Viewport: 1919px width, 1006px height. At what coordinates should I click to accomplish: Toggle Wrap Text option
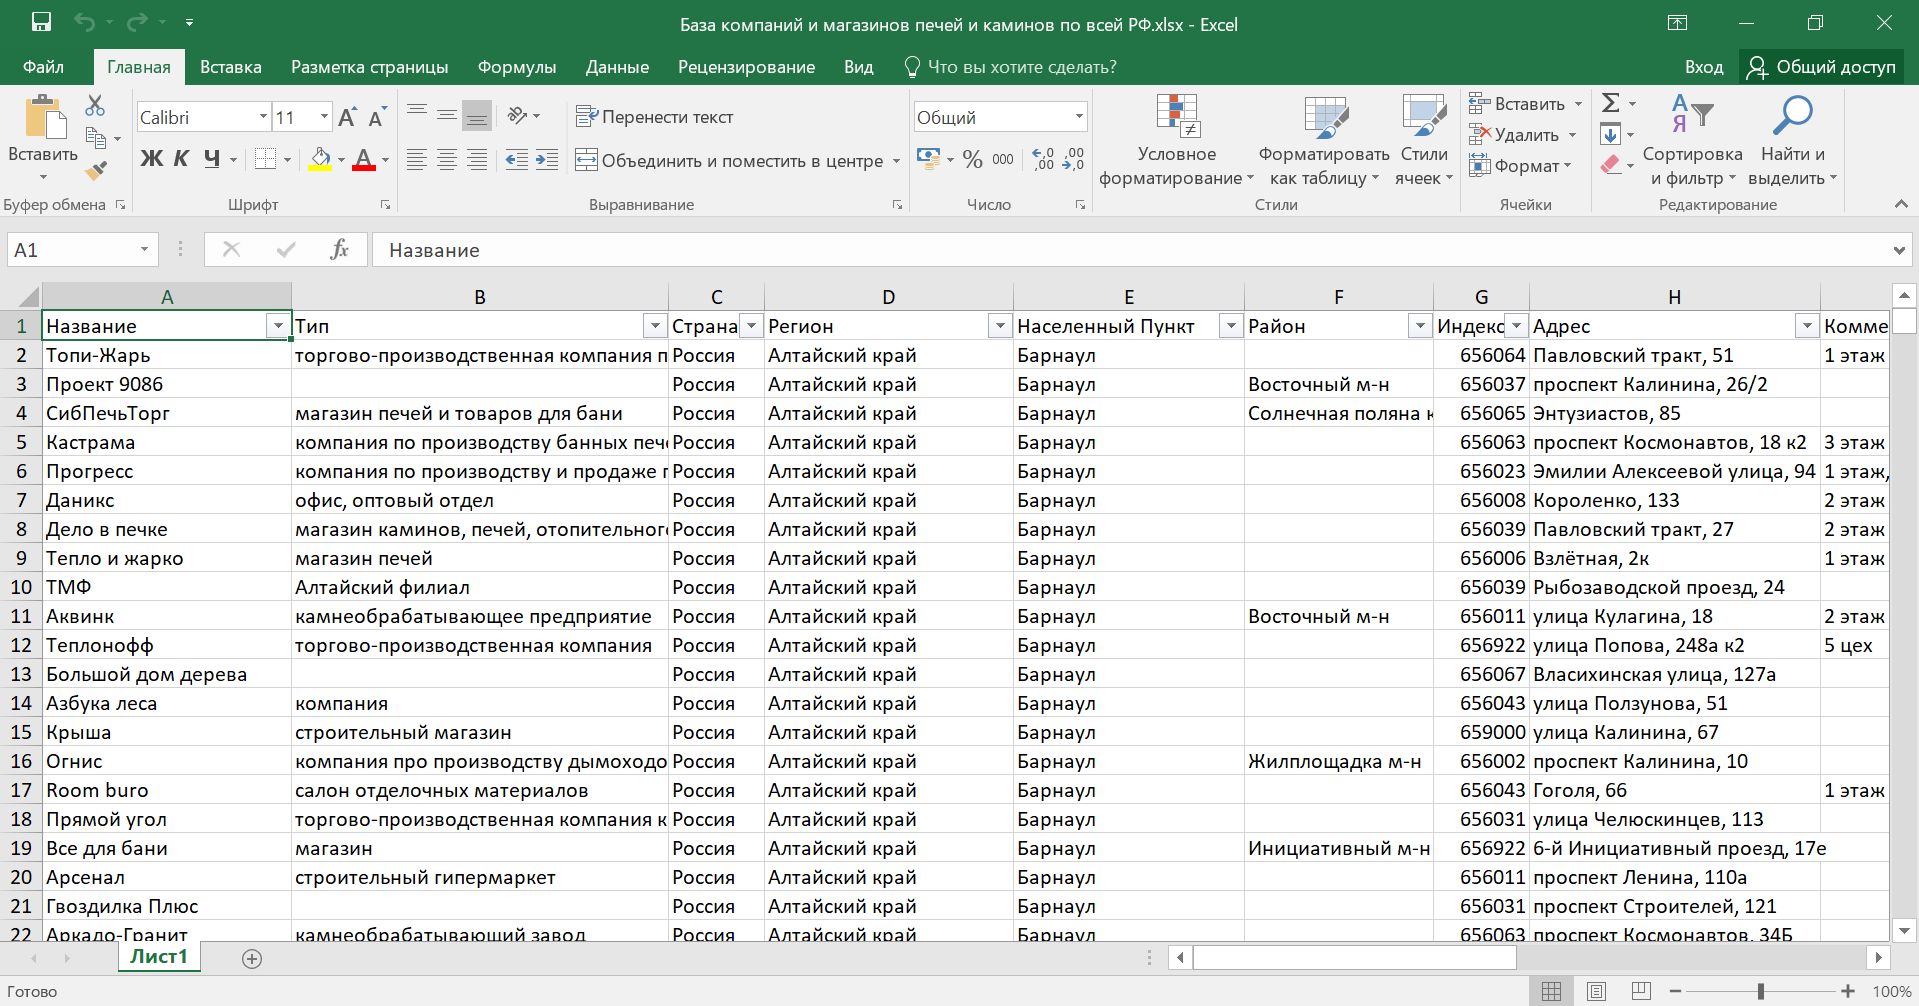[x=655, y=117]
